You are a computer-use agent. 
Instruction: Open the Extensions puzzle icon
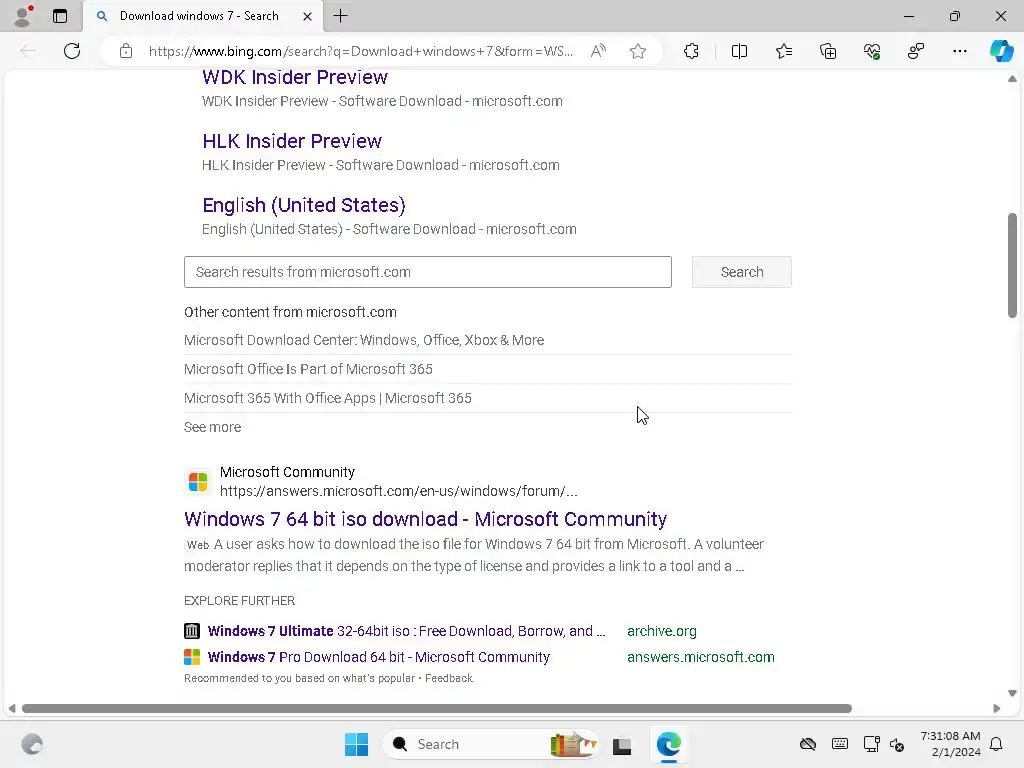click(691, 51)
